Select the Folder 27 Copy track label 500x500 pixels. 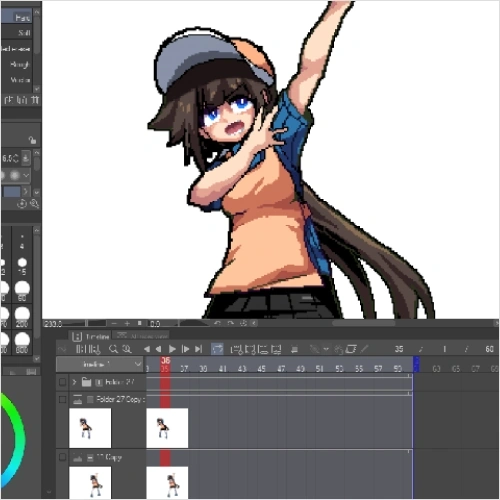(x=120, y=399)
